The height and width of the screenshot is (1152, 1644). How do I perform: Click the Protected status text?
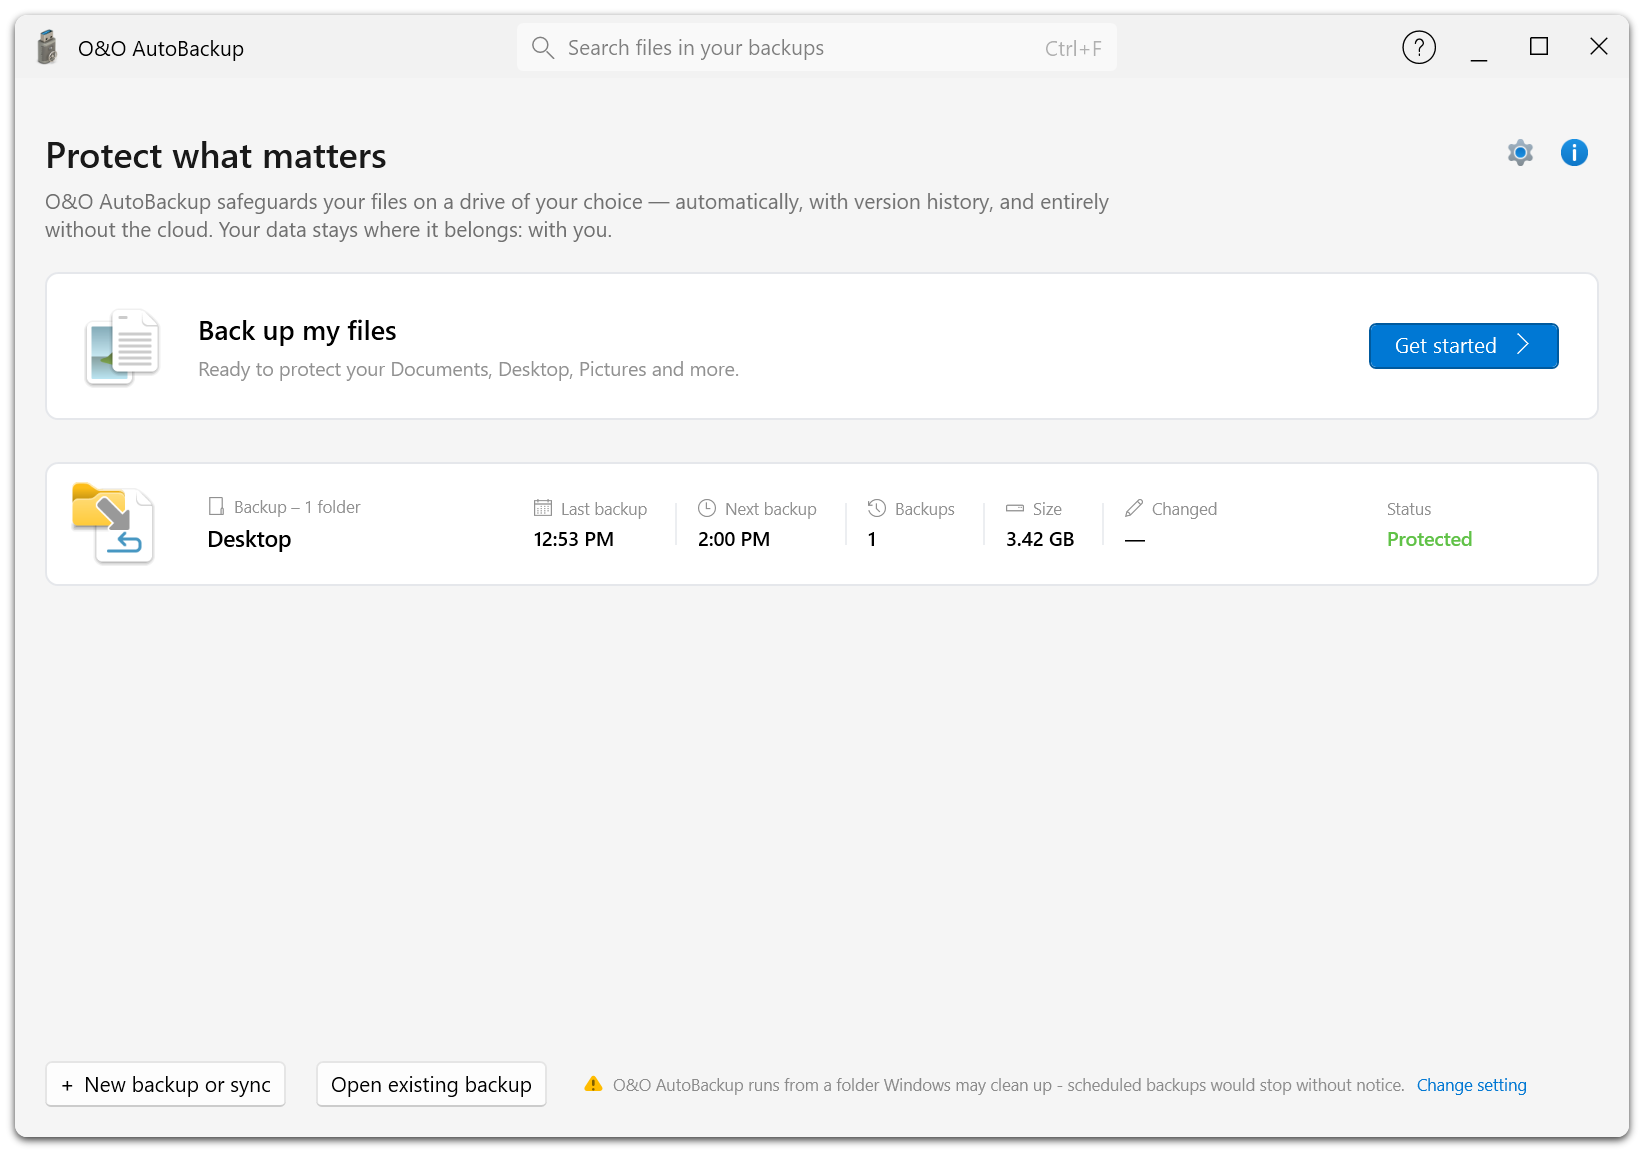tap(1429, 539)
